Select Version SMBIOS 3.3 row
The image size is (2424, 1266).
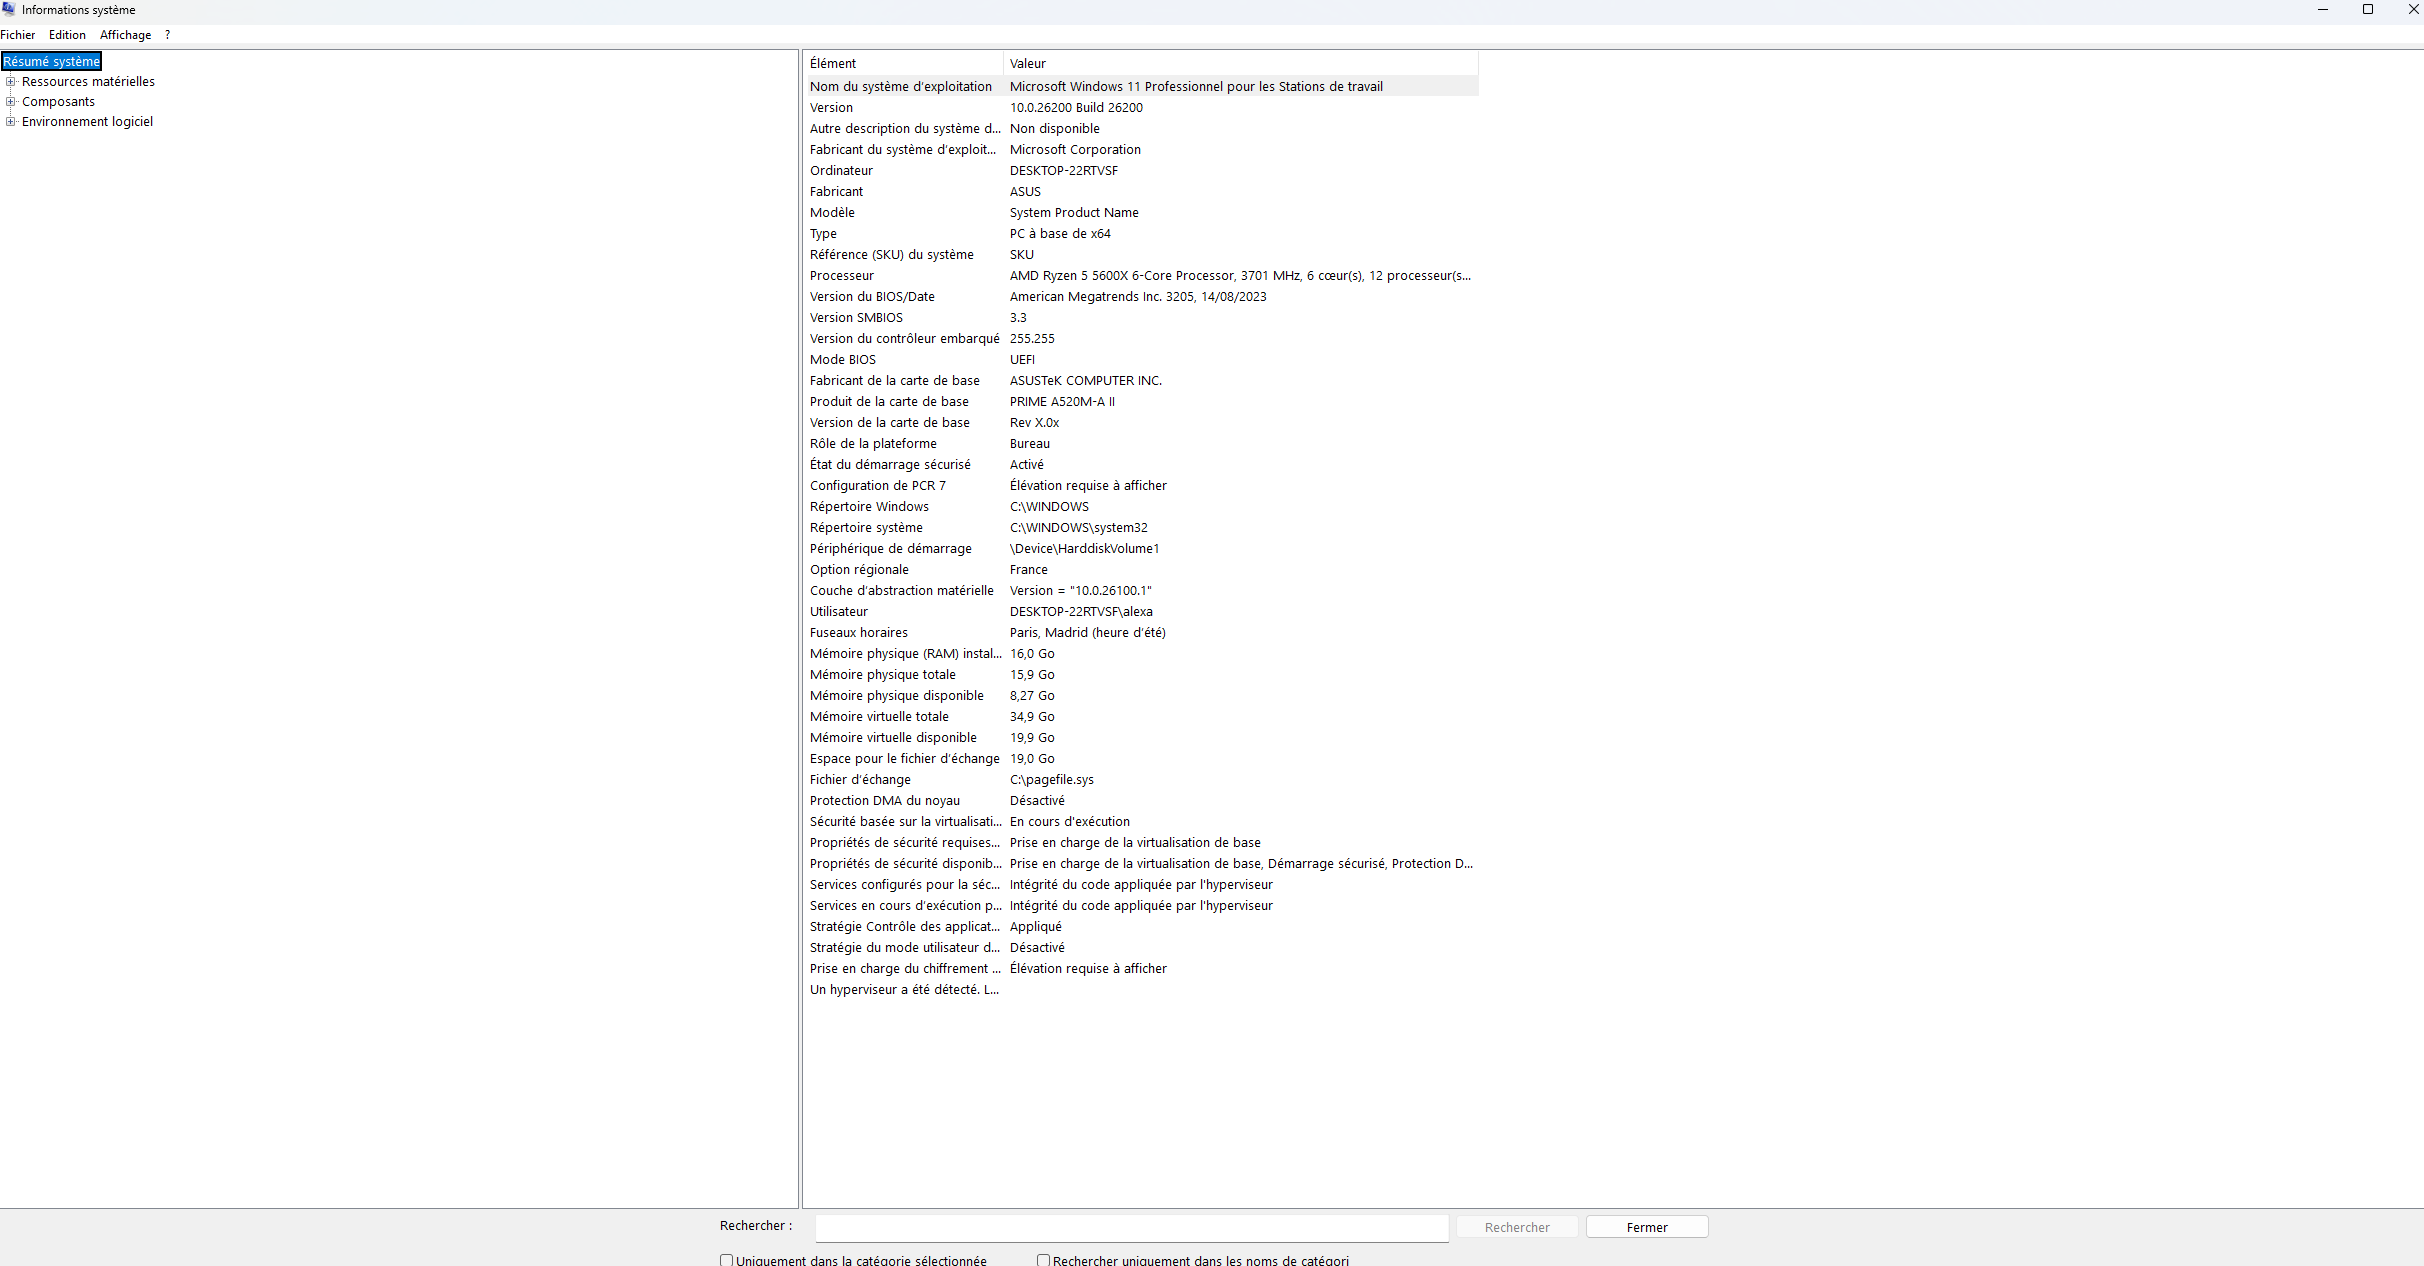(x=1141, y=318)
